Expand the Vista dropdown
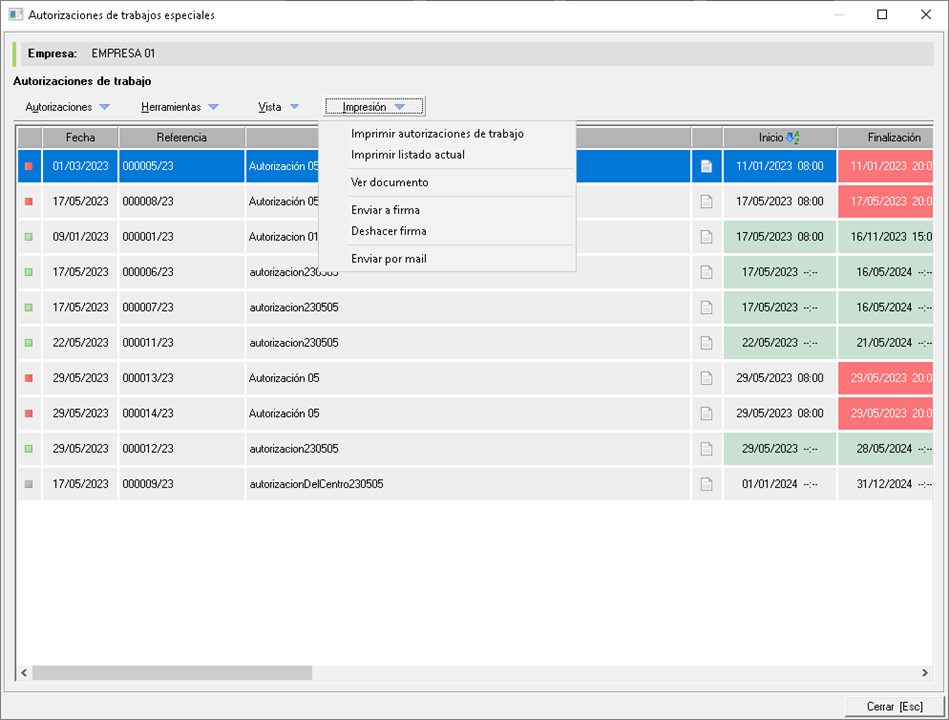 pyautogui.click(x=278, y=107)
